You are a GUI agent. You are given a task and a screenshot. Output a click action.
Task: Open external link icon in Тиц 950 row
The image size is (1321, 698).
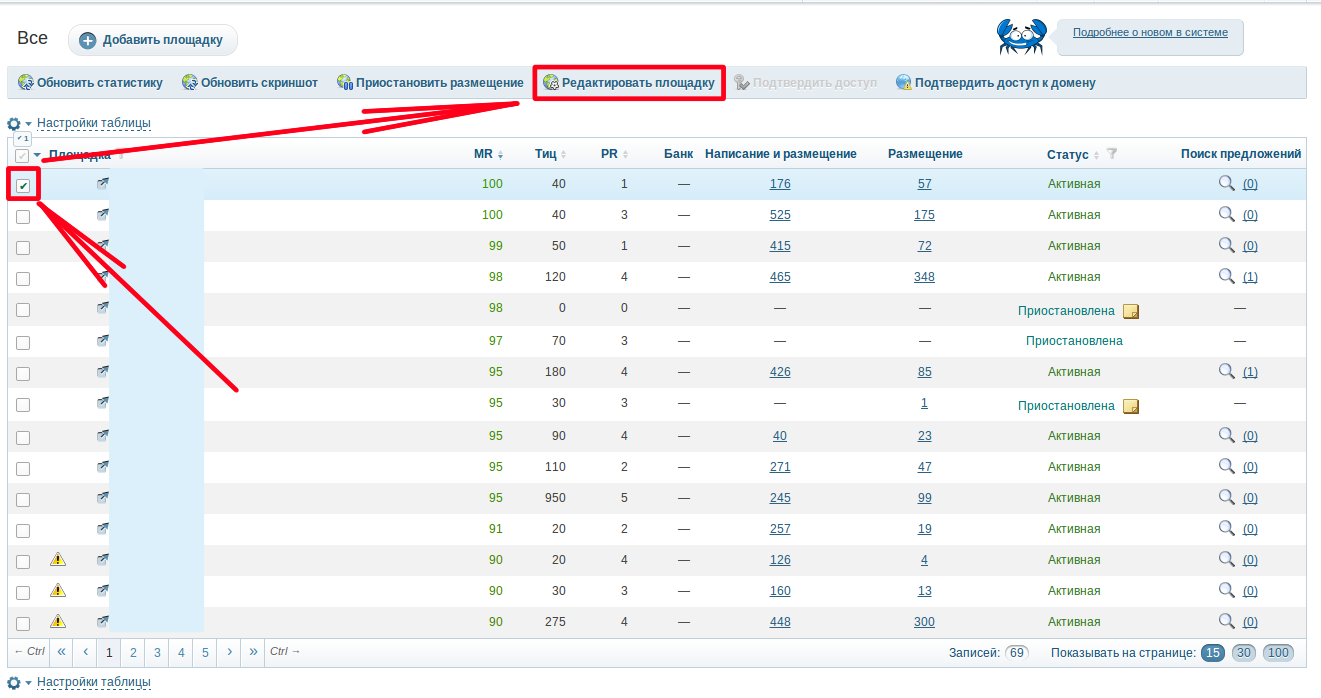(x=102, y=497)
